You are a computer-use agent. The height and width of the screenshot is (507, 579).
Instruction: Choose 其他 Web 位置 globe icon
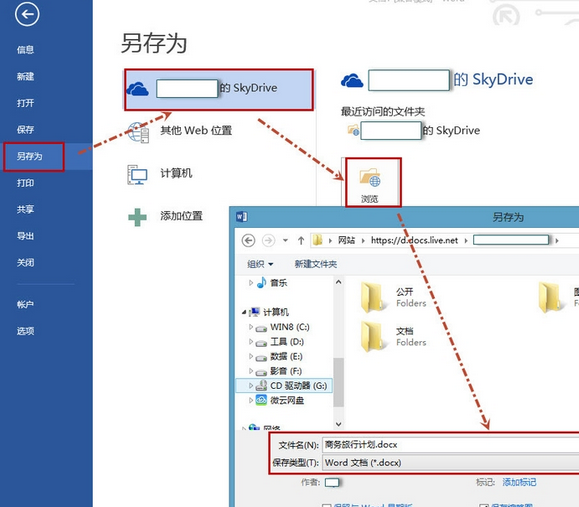[138, 132]
